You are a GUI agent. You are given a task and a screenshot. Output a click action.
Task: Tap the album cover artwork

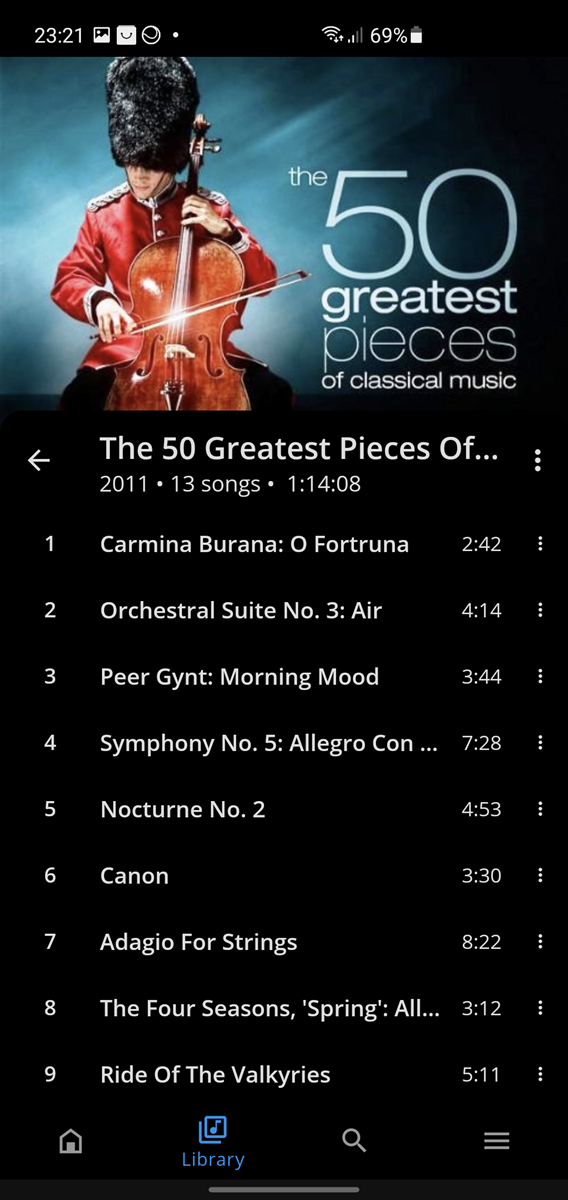[284, 233]
